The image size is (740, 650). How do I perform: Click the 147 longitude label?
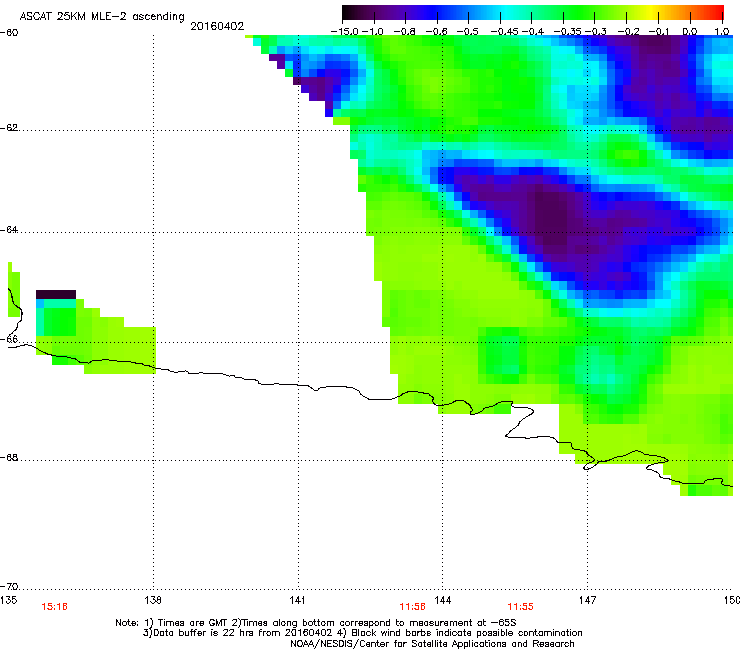(x=587, y=600)
